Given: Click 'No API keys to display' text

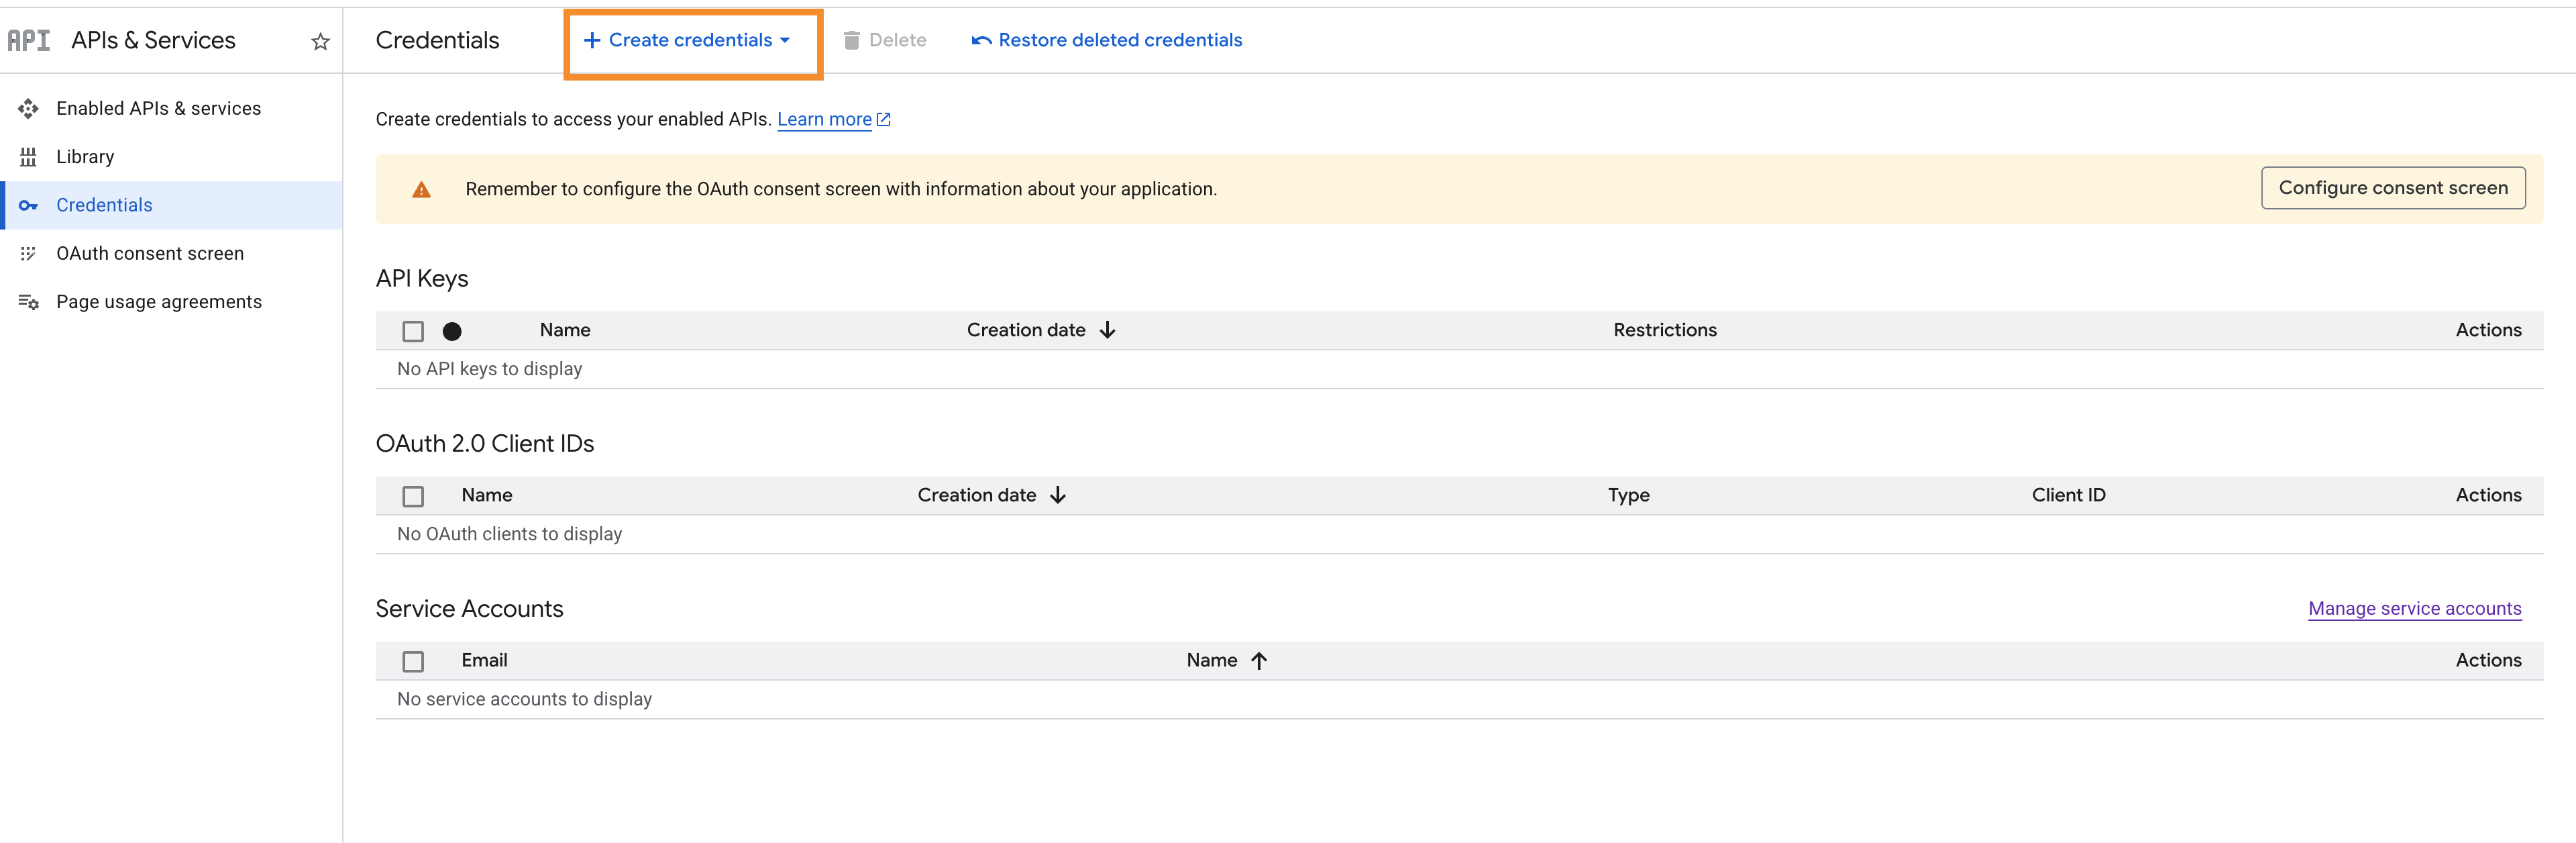Looking at the screenshot, I should coord(489,369).
